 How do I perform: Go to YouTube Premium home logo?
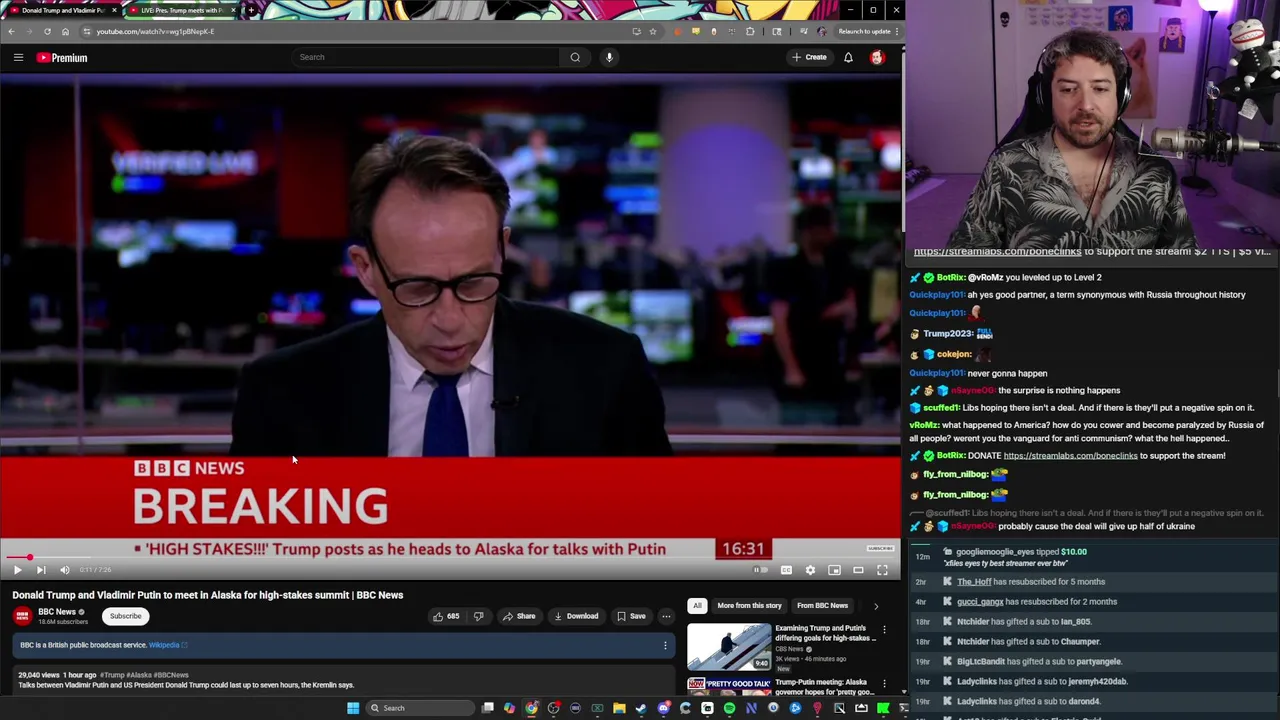click(x=62, y=57)
